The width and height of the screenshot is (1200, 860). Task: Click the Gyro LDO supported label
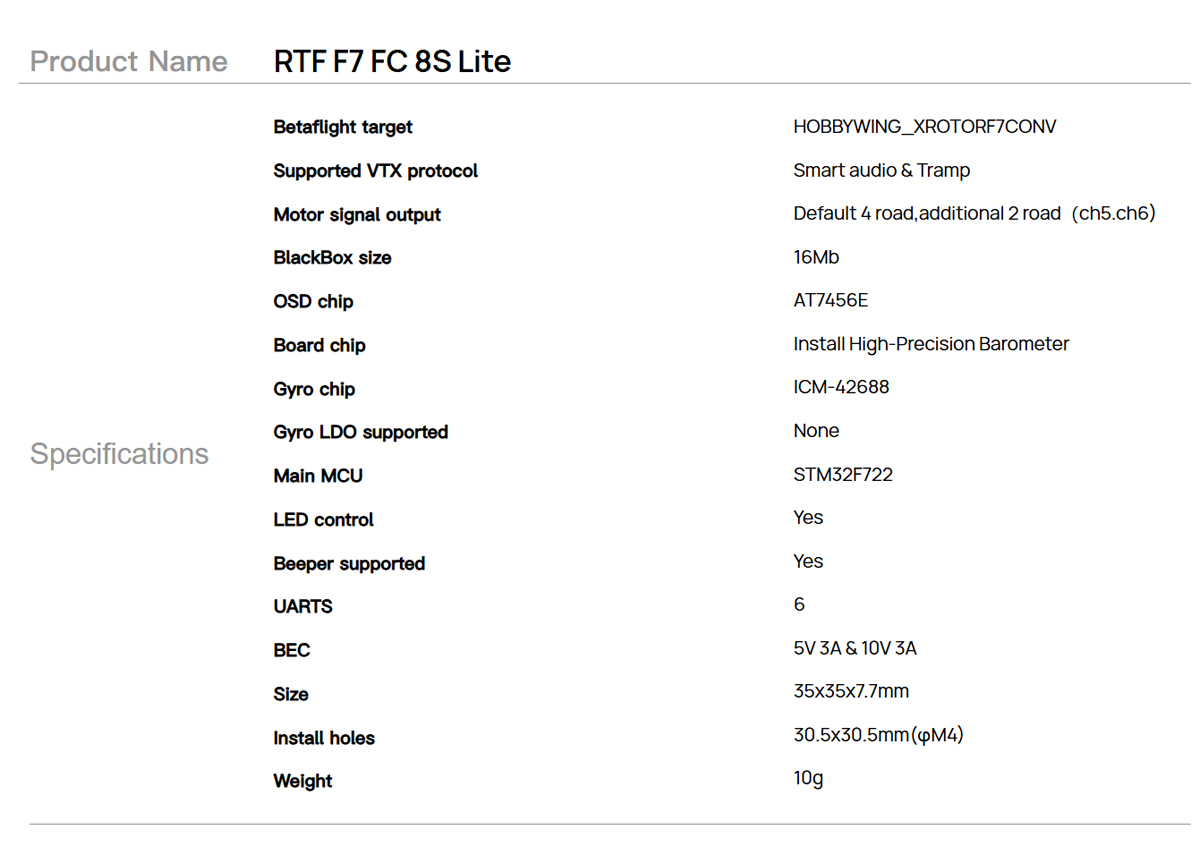(x=360, y=432)
